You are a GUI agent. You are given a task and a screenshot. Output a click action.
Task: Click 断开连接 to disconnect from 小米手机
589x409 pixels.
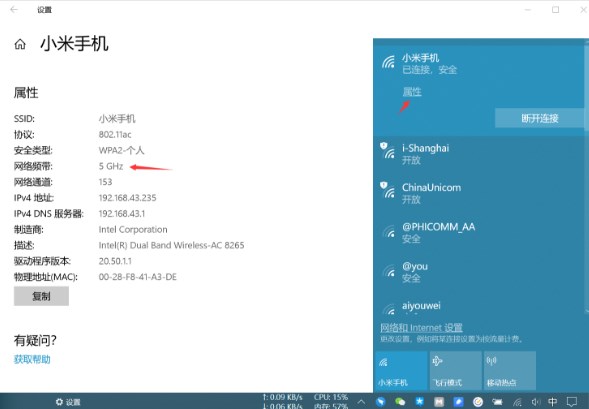tap(539, 118)
